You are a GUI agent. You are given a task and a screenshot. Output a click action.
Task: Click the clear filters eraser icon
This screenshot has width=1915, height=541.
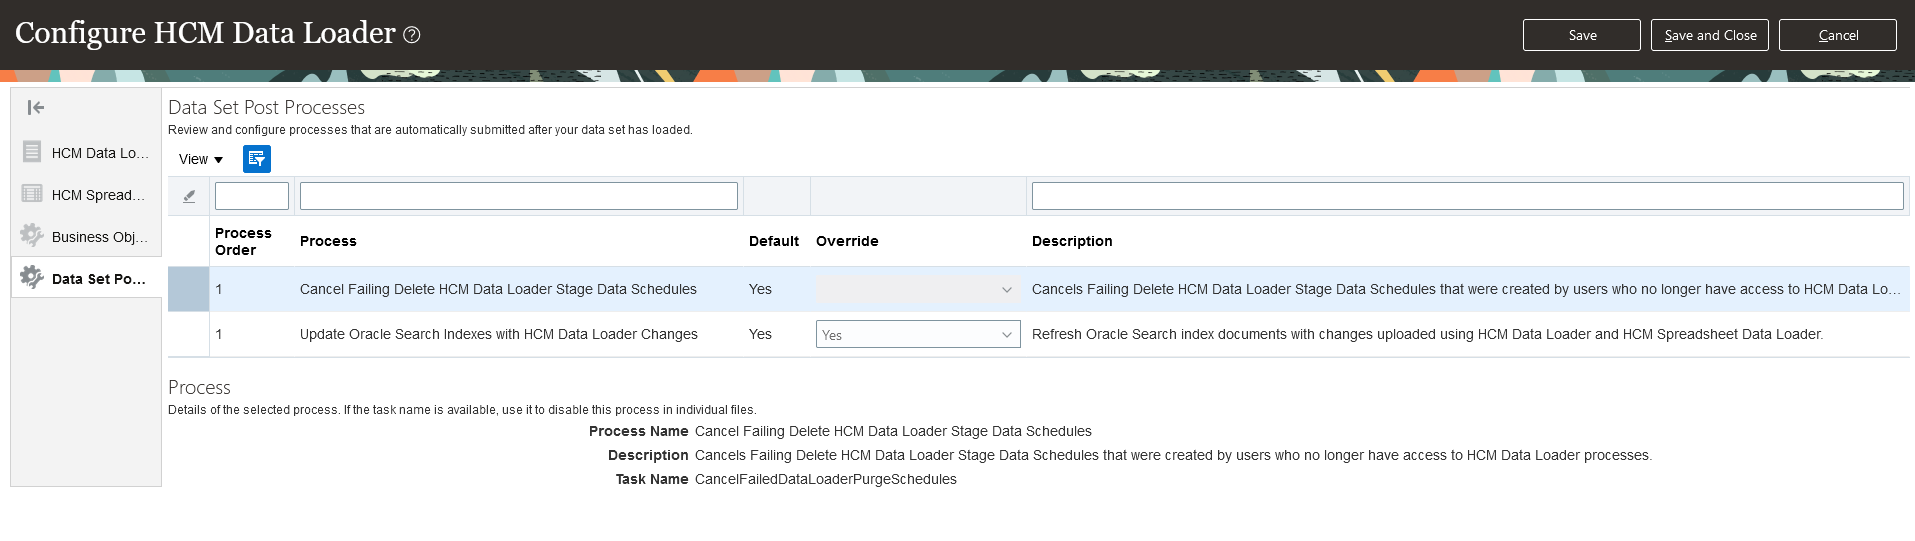click(x=189, y=196)
